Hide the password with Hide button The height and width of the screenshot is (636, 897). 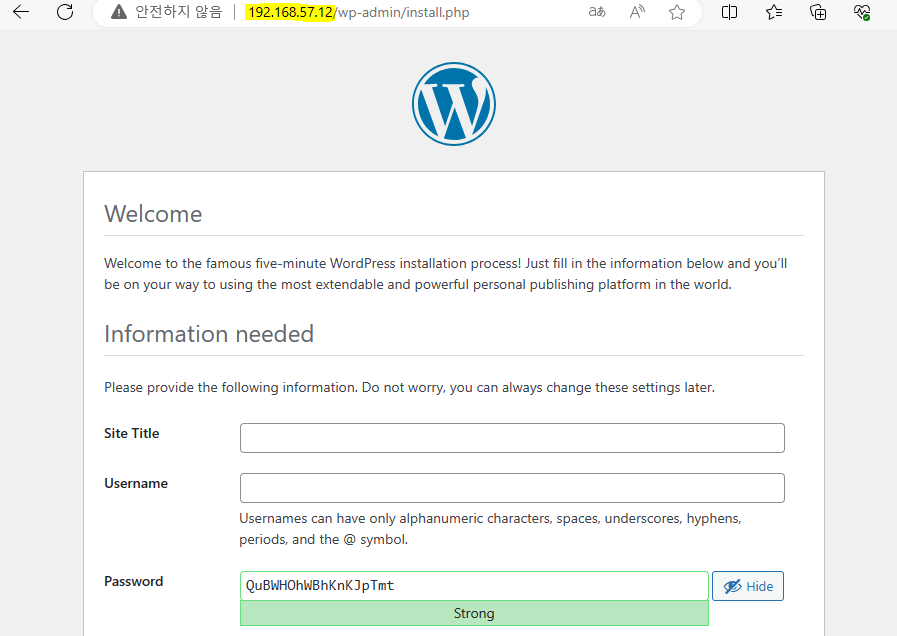tap(748, 586)
